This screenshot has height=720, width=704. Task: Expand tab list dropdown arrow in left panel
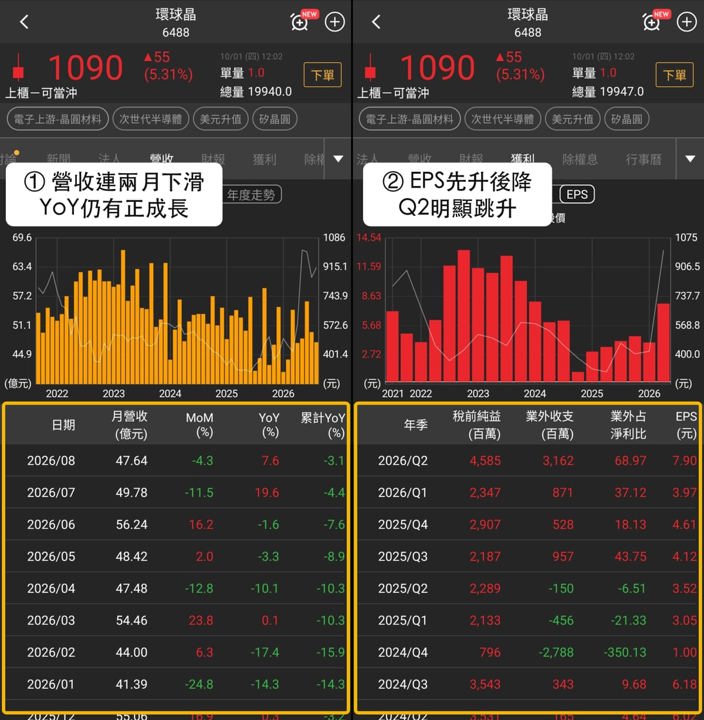[x=338, y=159]
